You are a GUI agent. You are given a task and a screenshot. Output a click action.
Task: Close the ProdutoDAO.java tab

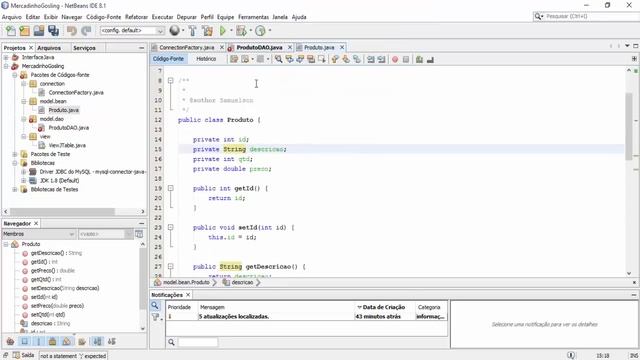point(290,47)
